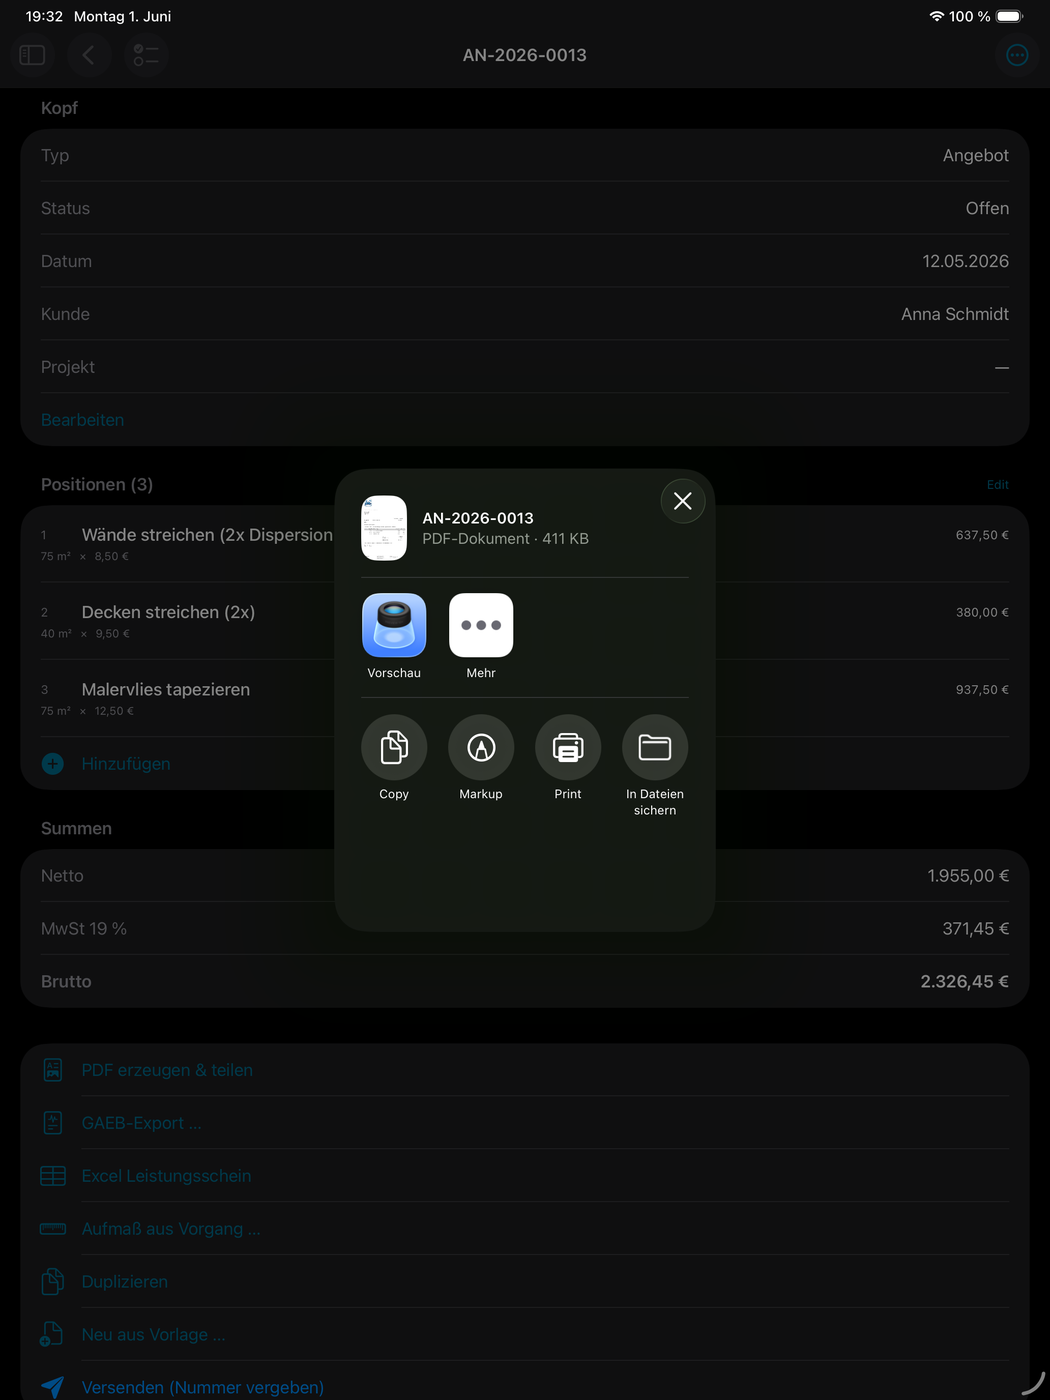Tap the 380,00 € position amount
This screenshot has width=1050, height=1400.
coord(982,612)
